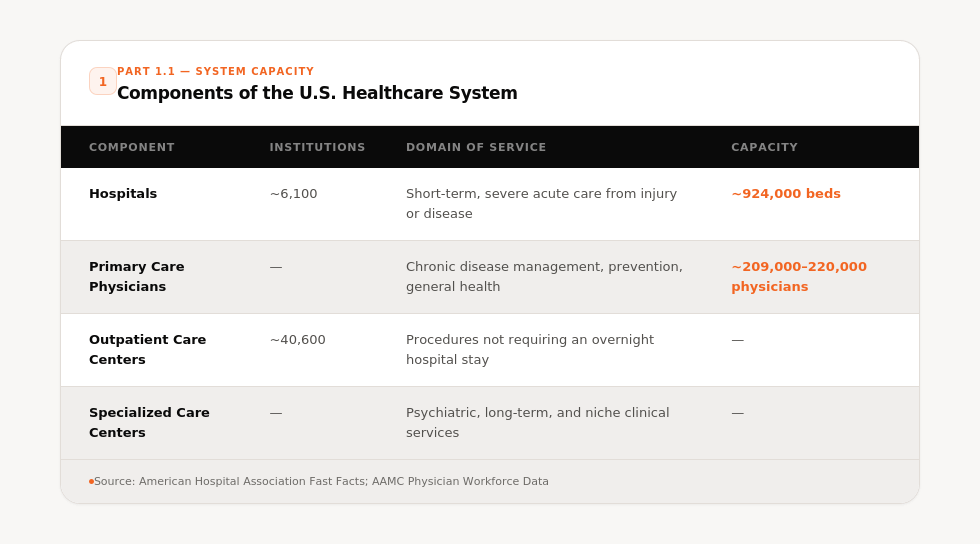The height and width of the screenshot is (544, 980).
Task: Click the Procedures not requiring overnight stay text
Action: tap(530, 350)
